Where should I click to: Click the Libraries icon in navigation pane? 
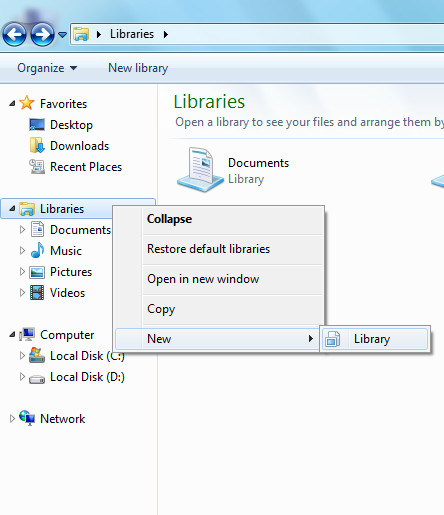click(27, 209)
